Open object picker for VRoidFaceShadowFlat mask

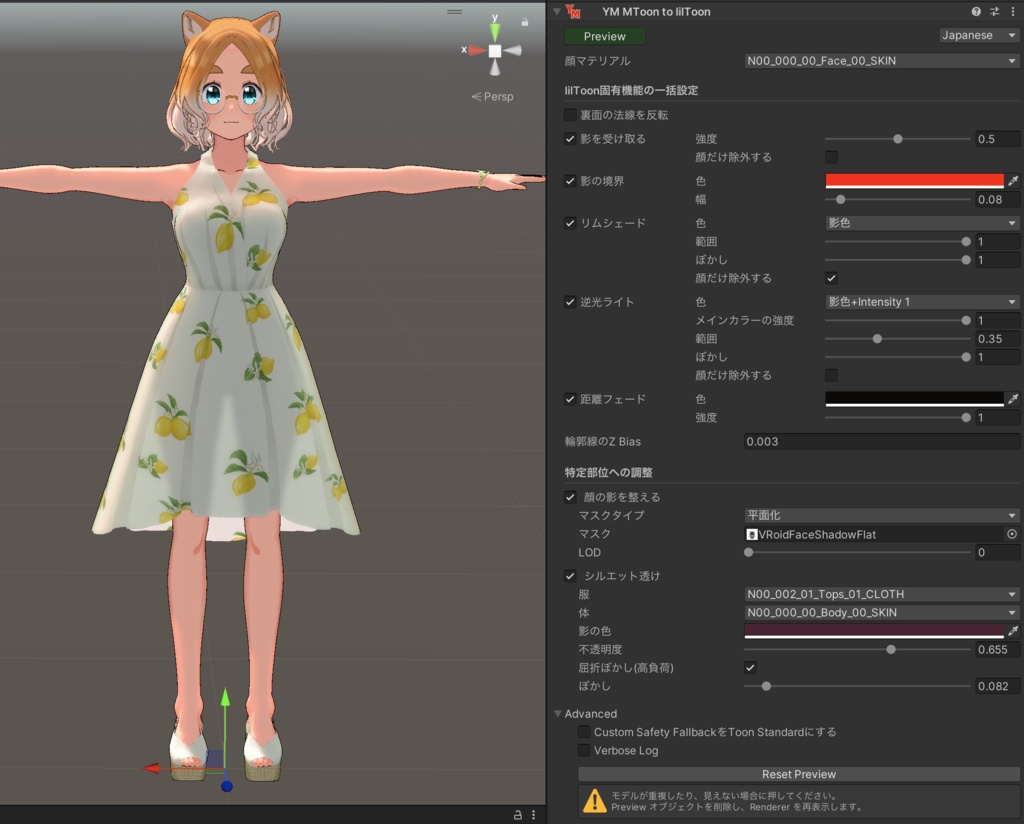click(x=1012, y=534)
